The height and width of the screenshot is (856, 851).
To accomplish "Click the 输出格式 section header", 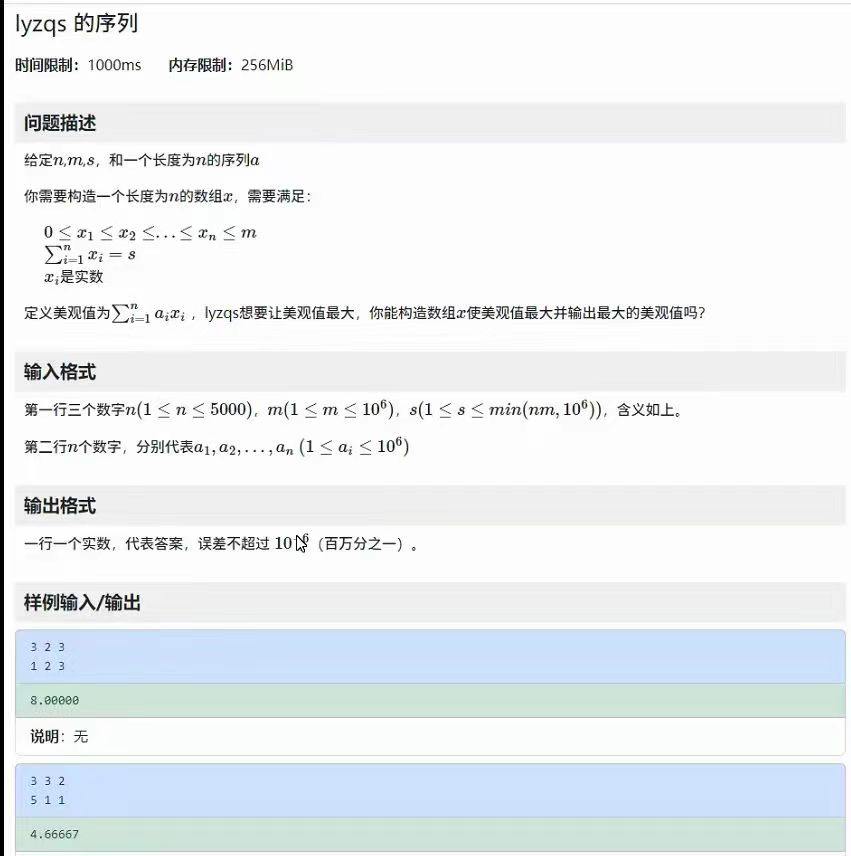I will pyautogui.click(x=430, y=506).
